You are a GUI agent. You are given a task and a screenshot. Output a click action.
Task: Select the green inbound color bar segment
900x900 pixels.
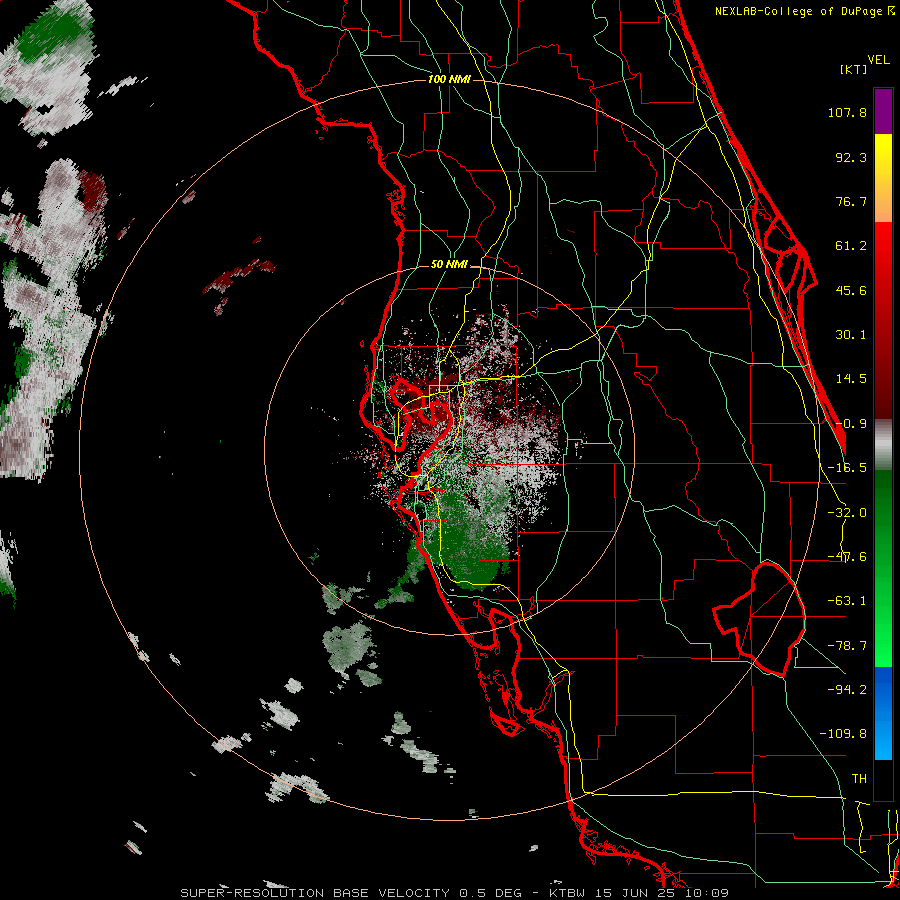click(883, 568)
